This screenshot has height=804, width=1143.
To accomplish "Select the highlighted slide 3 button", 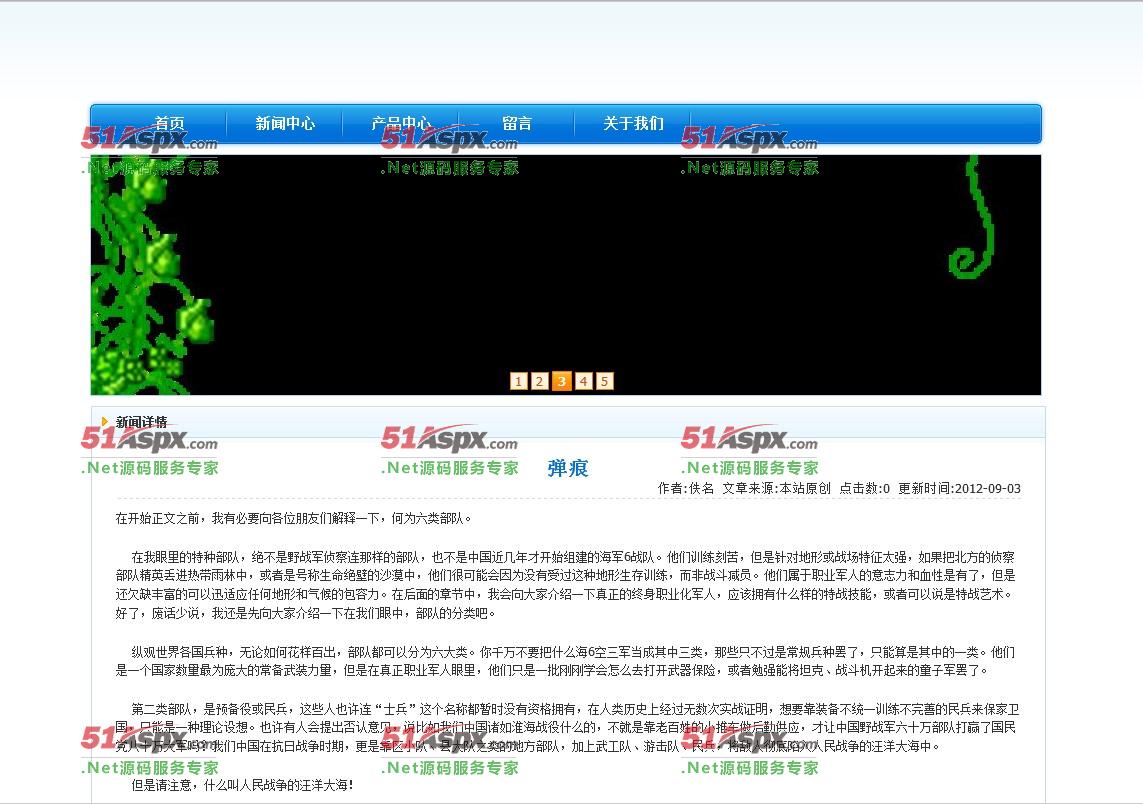I will (x=561, y=381).
